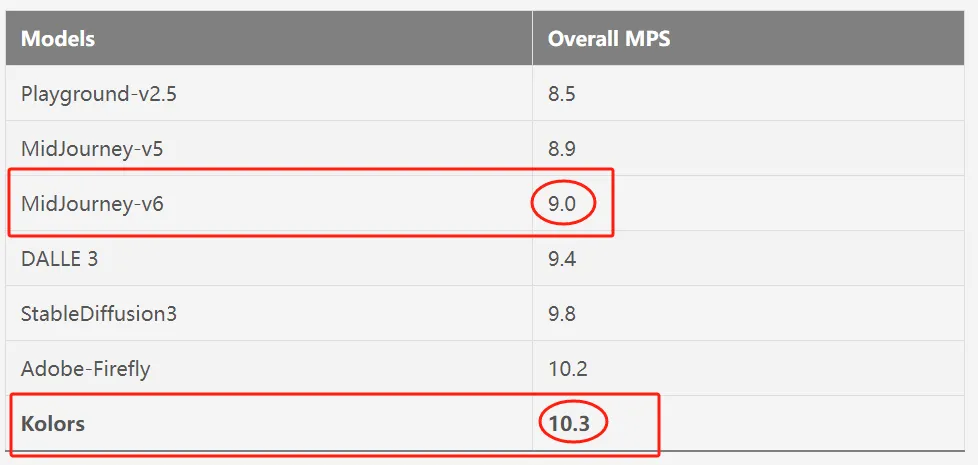Click the Overall MPS column header

click(608, 39)
